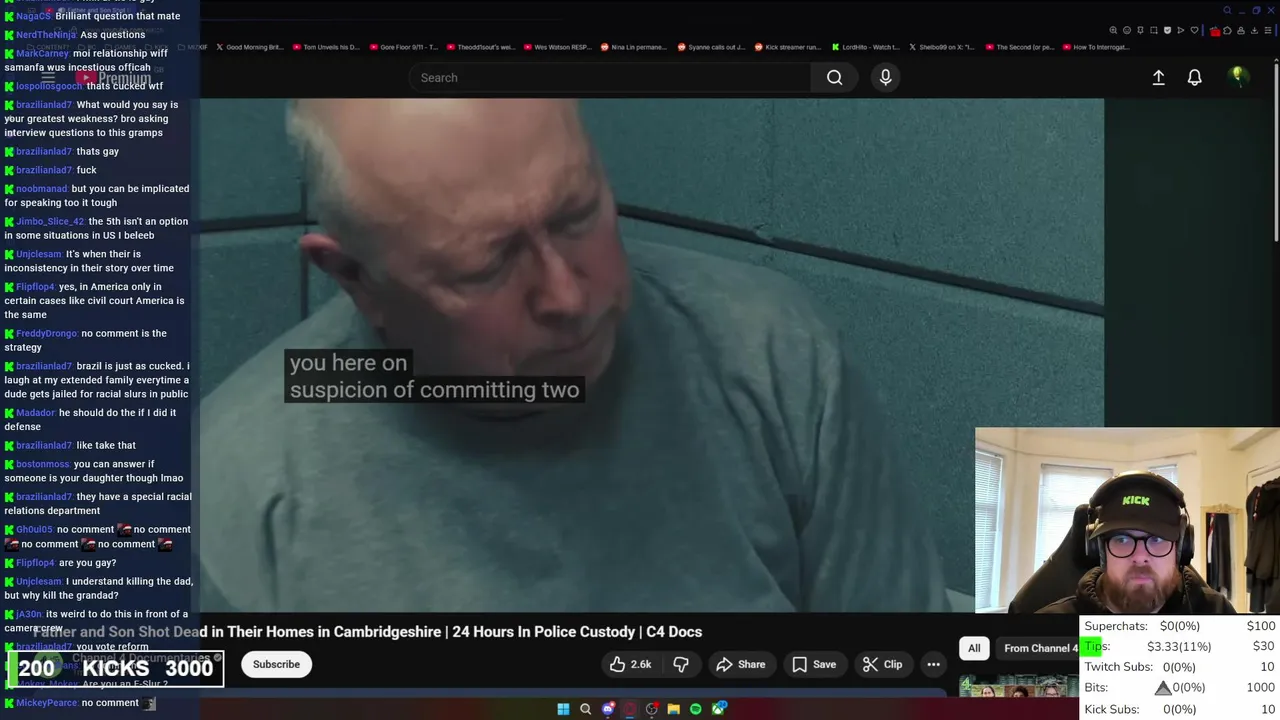
Task: Click chat username NerdTheNinja
Action: coord(46,35)
